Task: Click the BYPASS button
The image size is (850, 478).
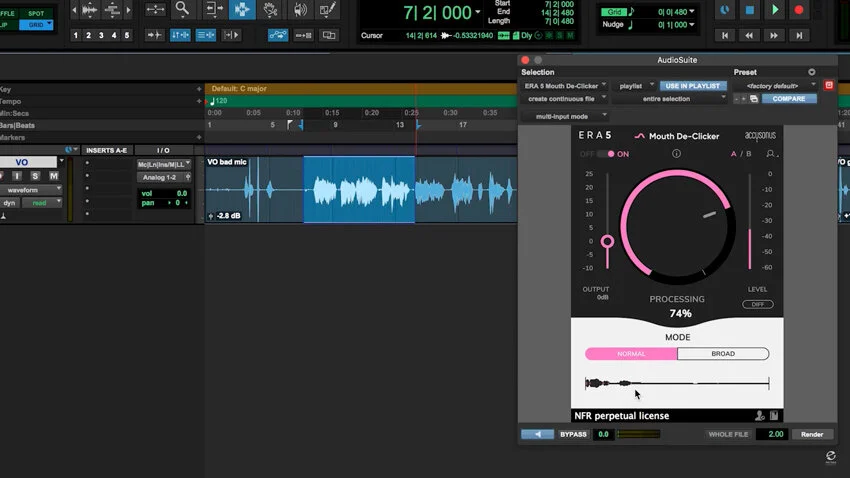Action: coord(573,434)
